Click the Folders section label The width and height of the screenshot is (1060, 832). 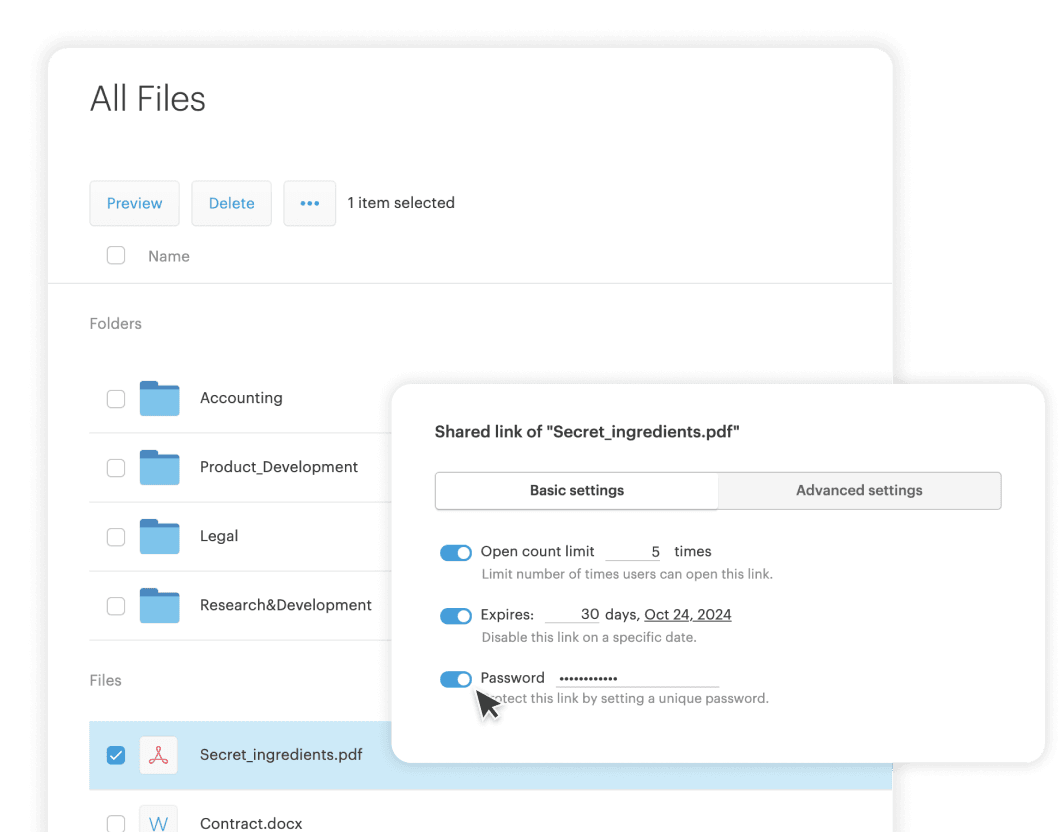116,324
